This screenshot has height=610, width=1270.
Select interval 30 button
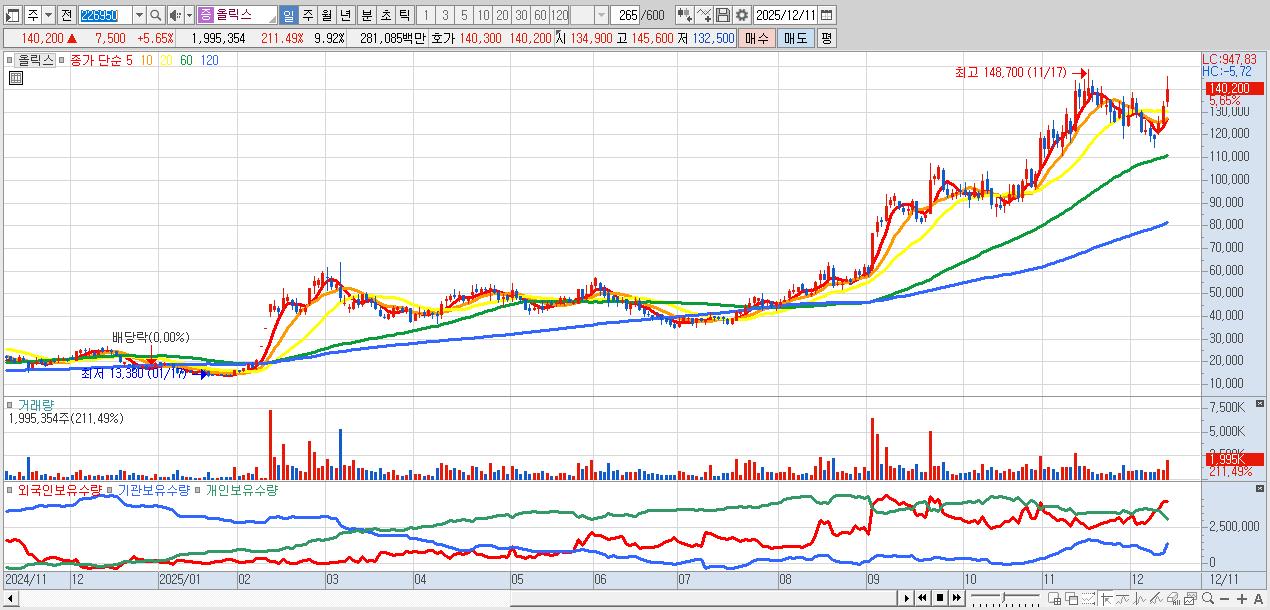click(x=521, y=15)
